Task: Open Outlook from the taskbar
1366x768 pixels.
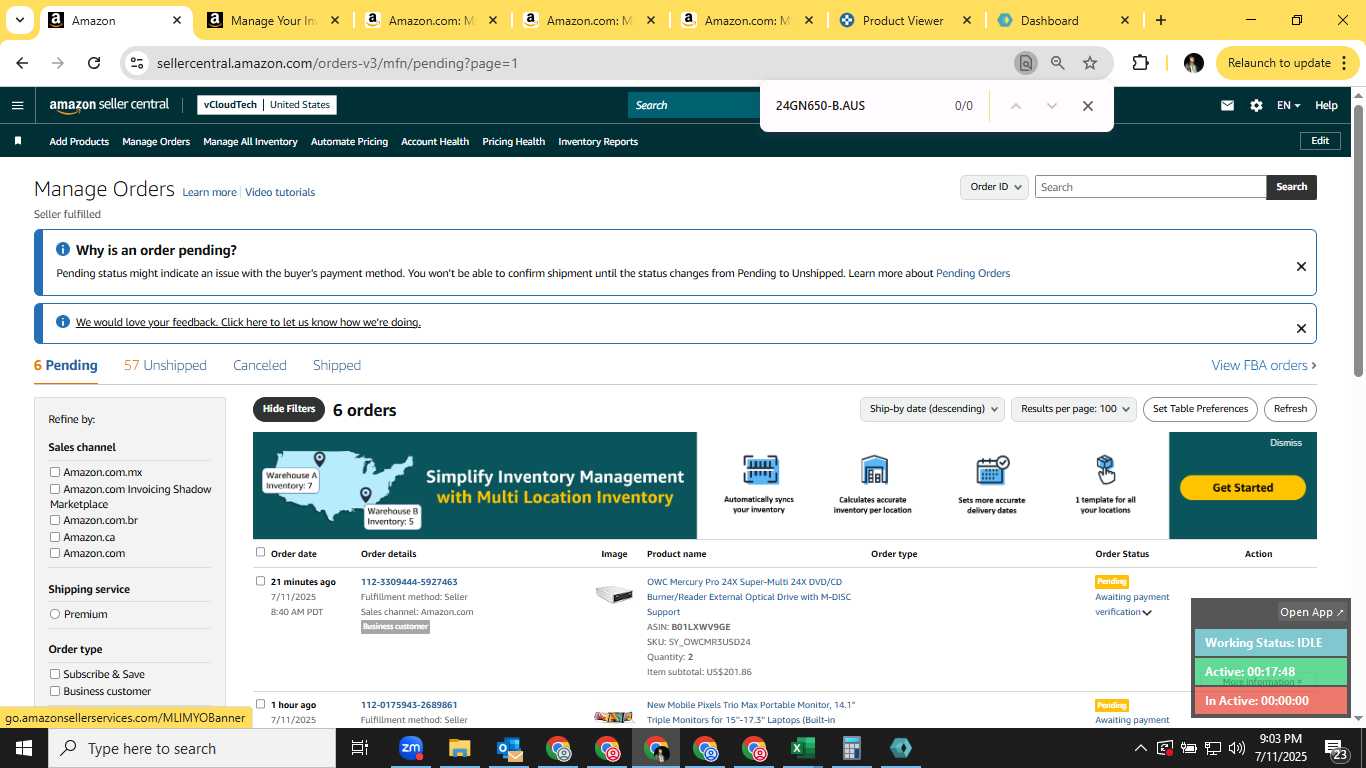Action: tap(509, 748)
